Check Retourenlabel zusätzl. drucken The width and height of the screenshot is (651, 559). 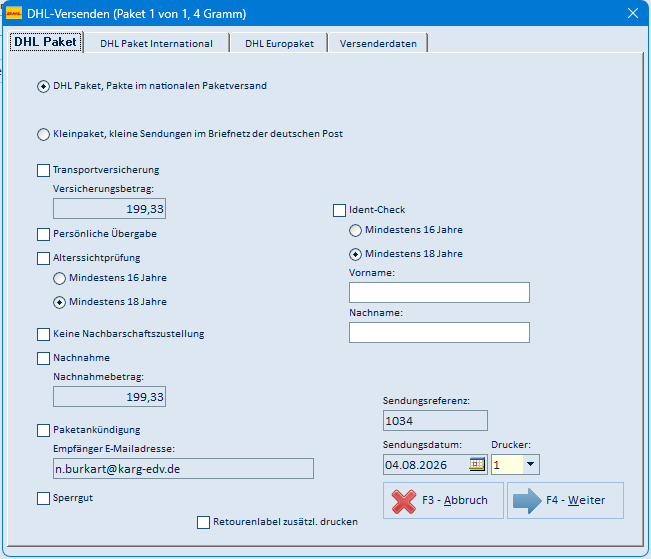pos(203,522)
